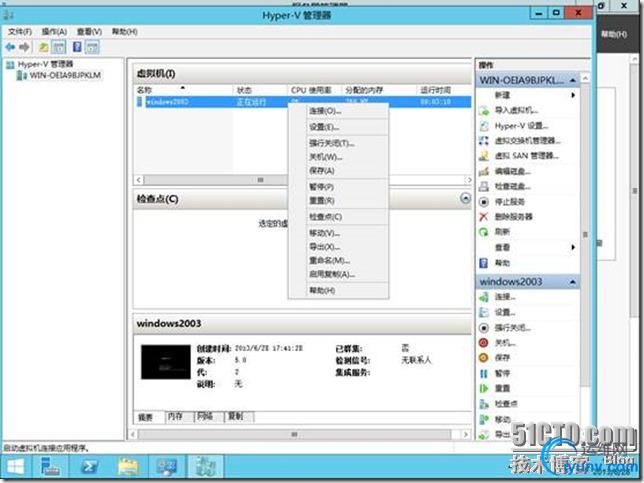This screenshot has height=483, width=644.
Task: Collapse the 检查点(C) panel with the round arrow
Action: coord(465,199)
